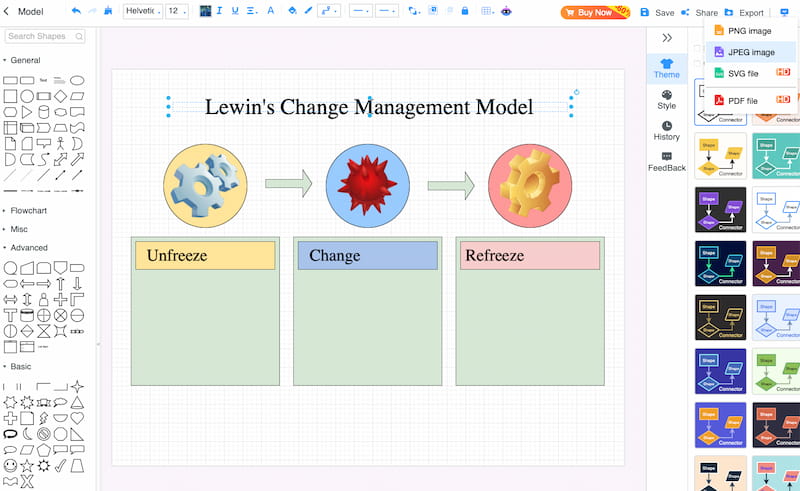Open the Theme tab
The image size is (800, 491).
pyautogui.click(x=667, y=68)
